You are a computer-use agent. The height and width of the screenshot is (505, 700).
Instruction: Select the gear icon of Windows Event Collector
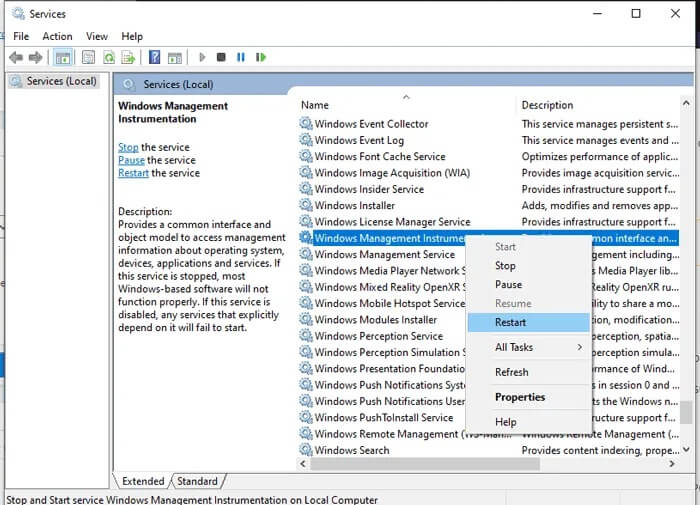coord(306,124)
